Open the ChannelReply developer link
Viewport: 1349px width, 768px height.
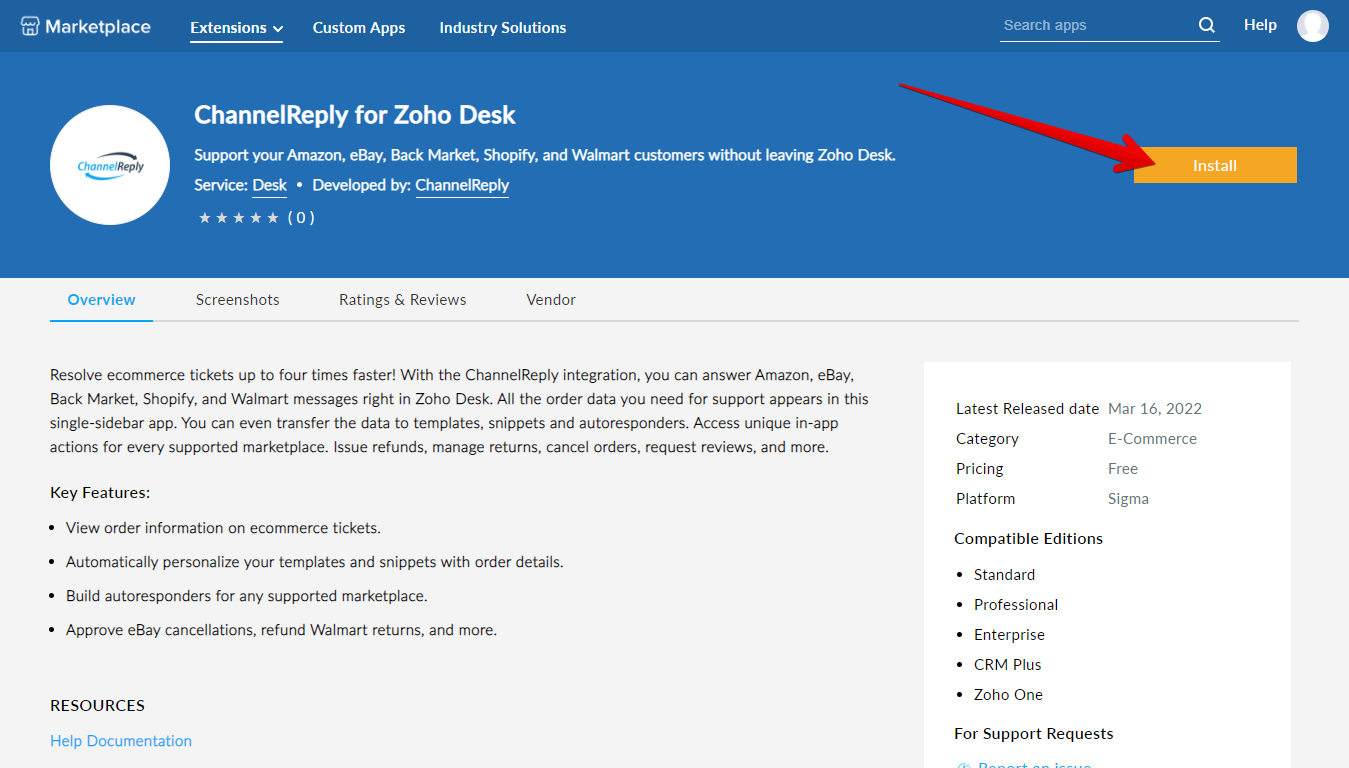click(462, 185)
